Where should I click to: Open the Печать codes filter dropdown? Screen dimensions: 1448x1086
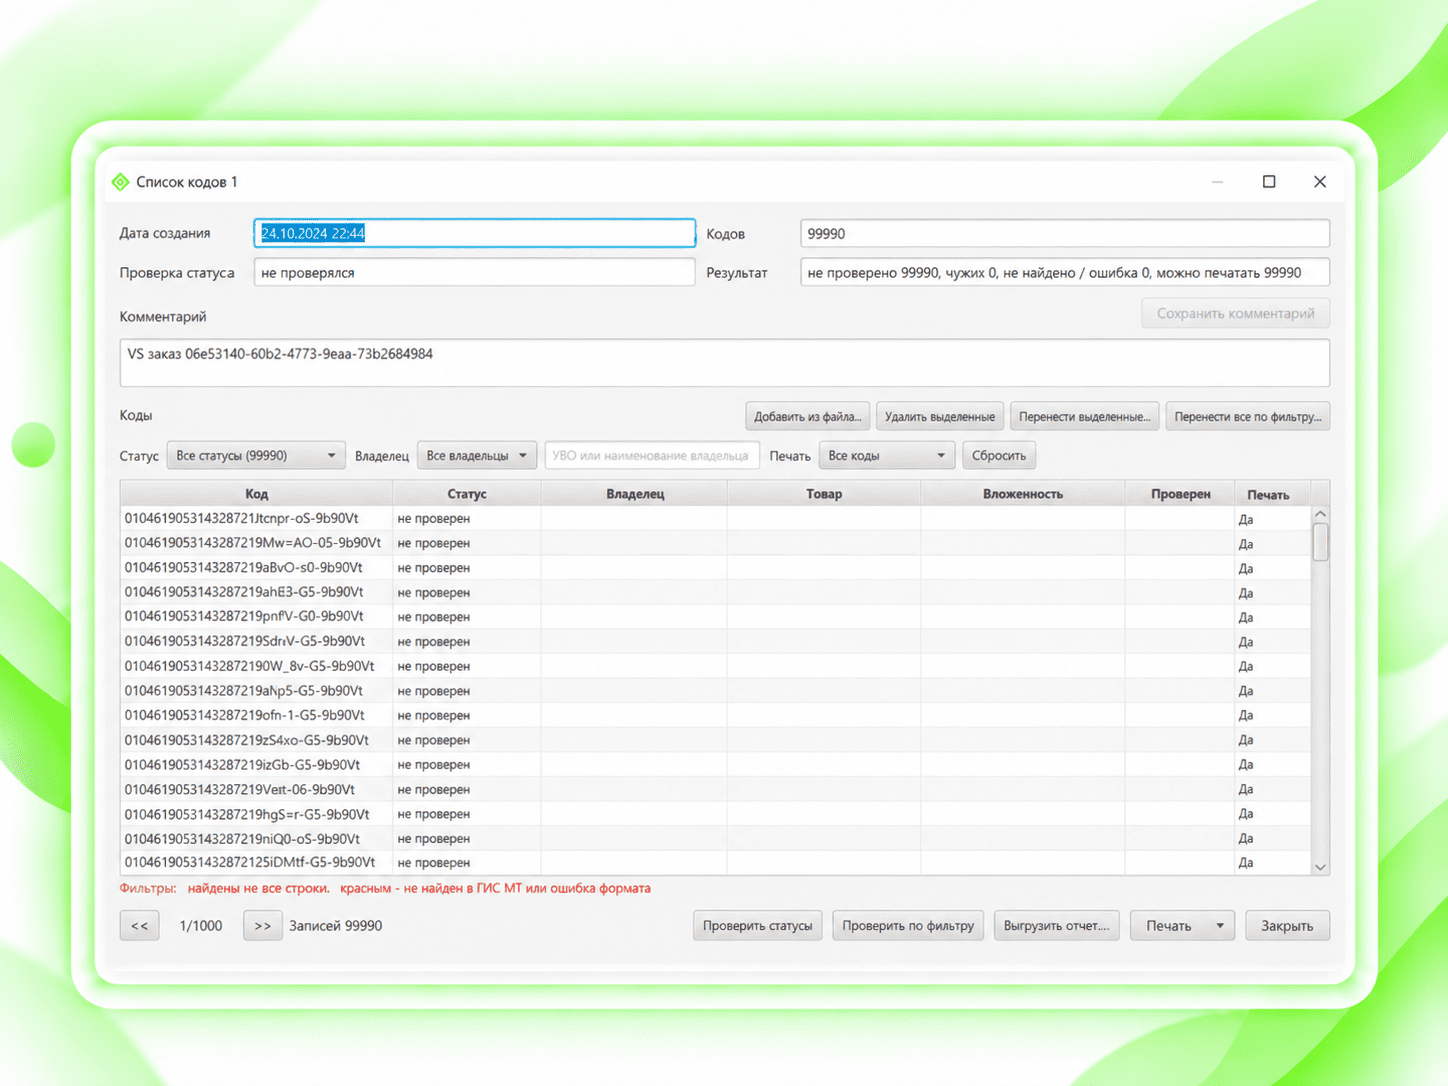pos(887,456)
